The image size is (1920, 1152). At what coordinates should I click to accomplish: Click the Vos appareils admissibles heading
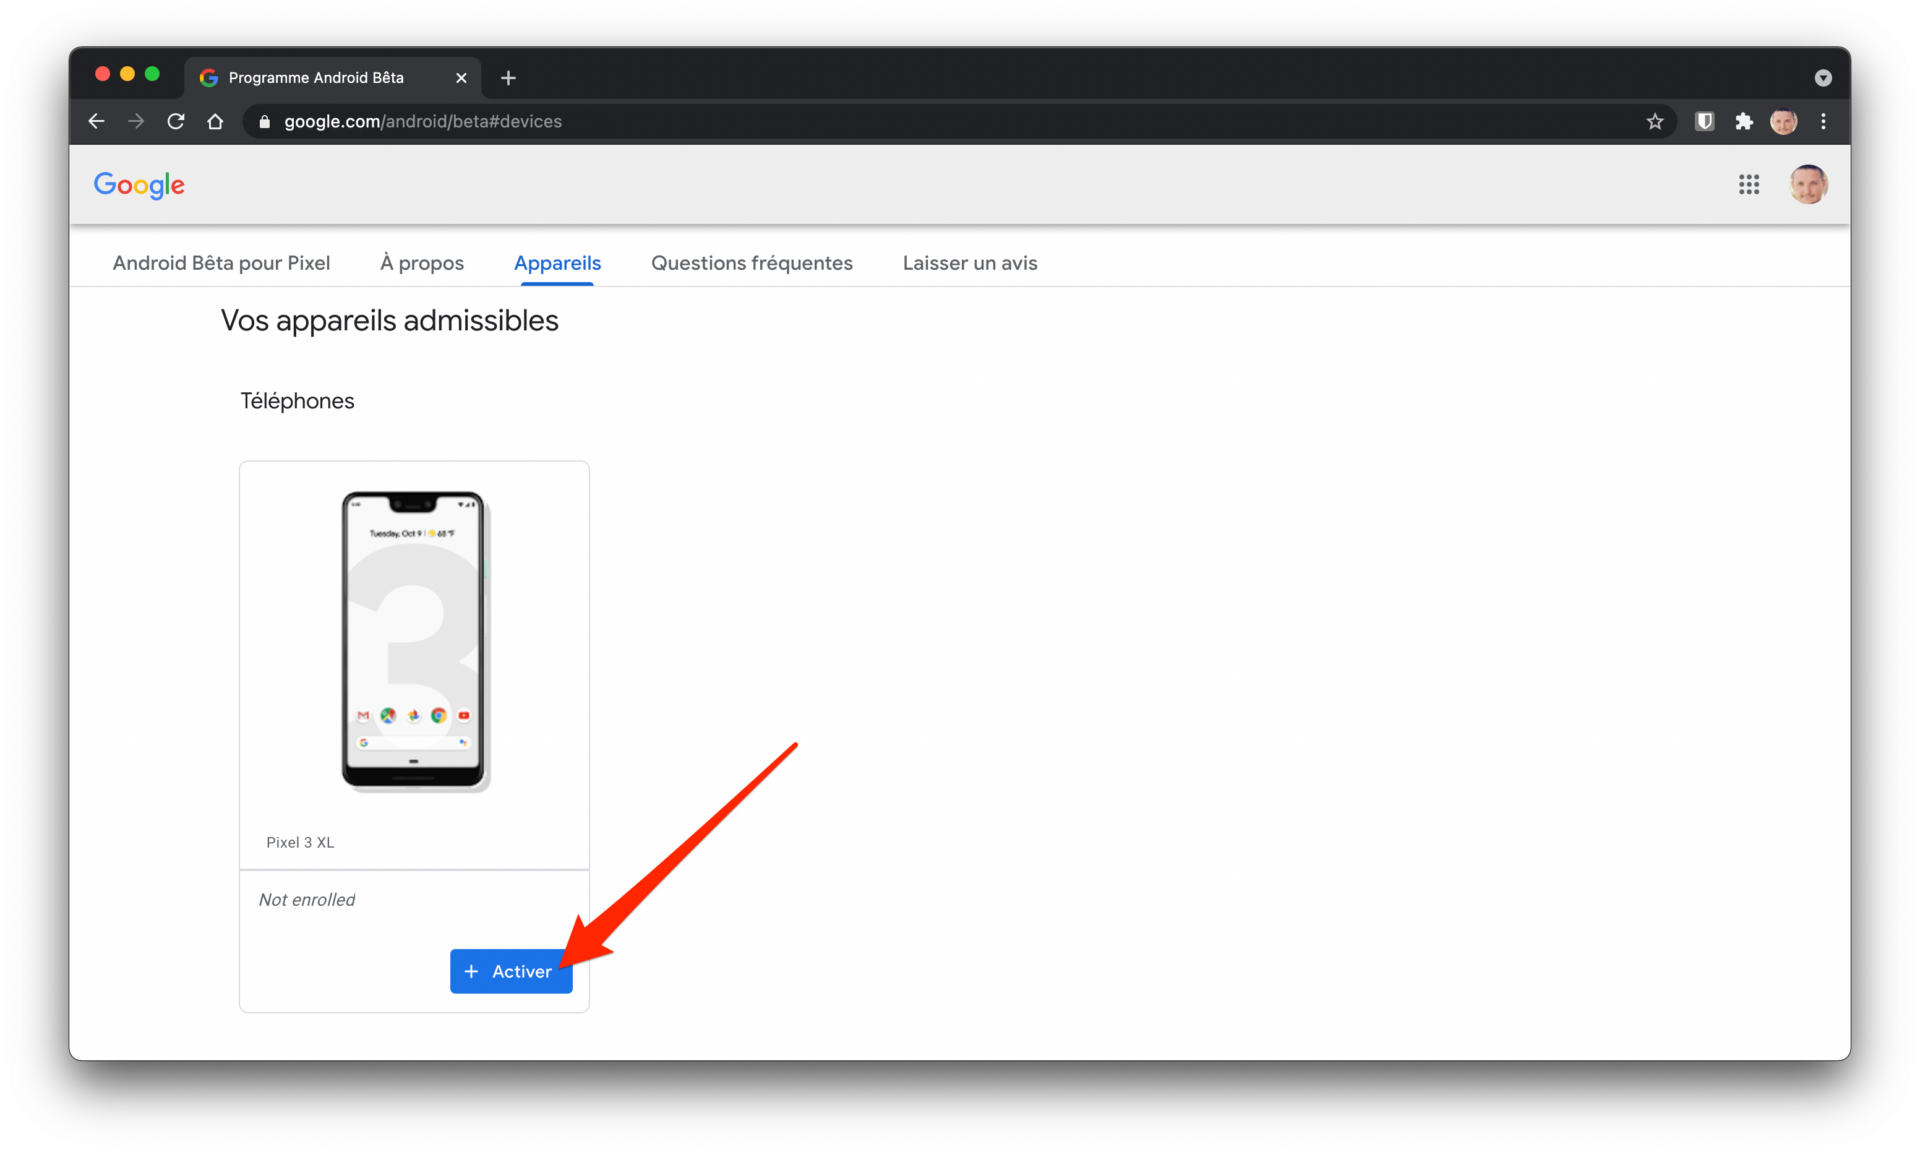click(x=390, y=320)
